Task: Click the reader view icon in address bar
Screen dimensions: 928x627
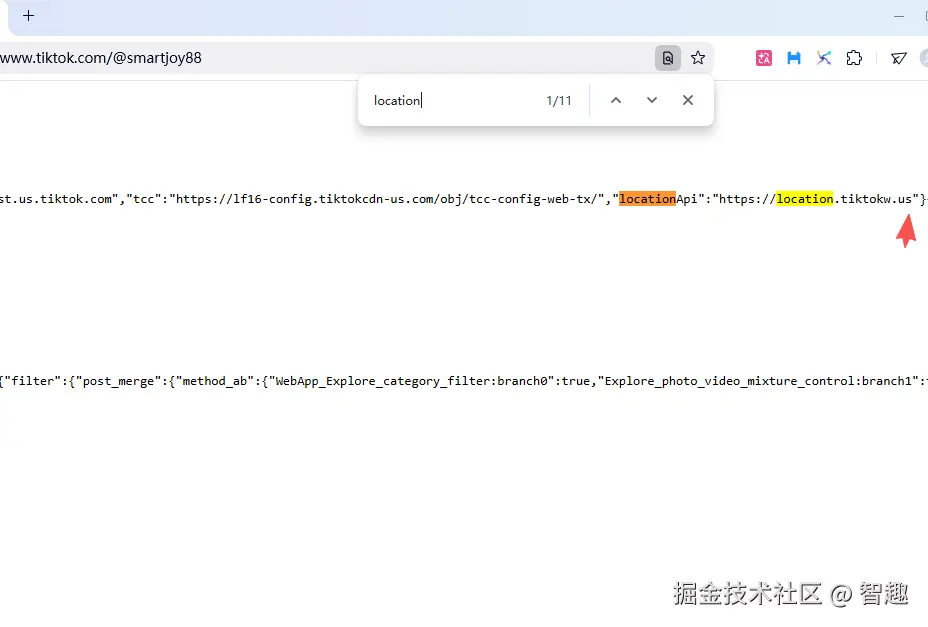Action: pyautogui.click(x=667, y=57)
